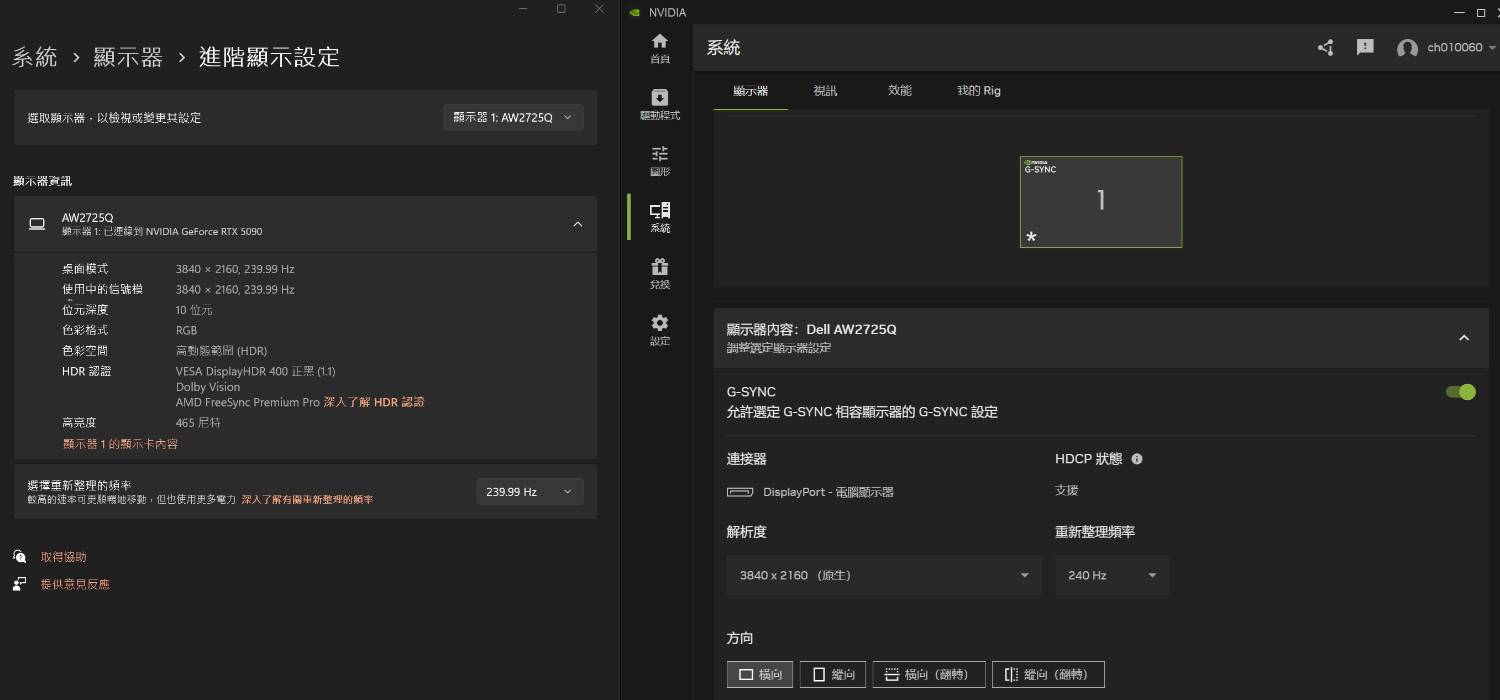The width and height of the screenshot is (1500, 700).
Task: Open 設定 settings in NVIDIA sidebar
Action: pyautogui.click(x=660, y=329)
